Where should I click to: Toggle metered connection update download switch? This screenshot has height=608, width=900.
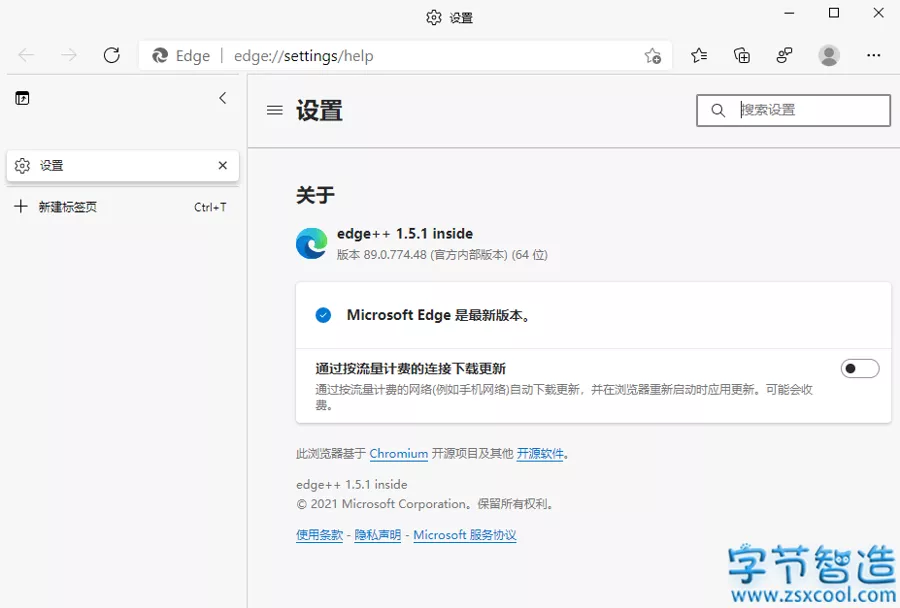(x=860, y=369)
